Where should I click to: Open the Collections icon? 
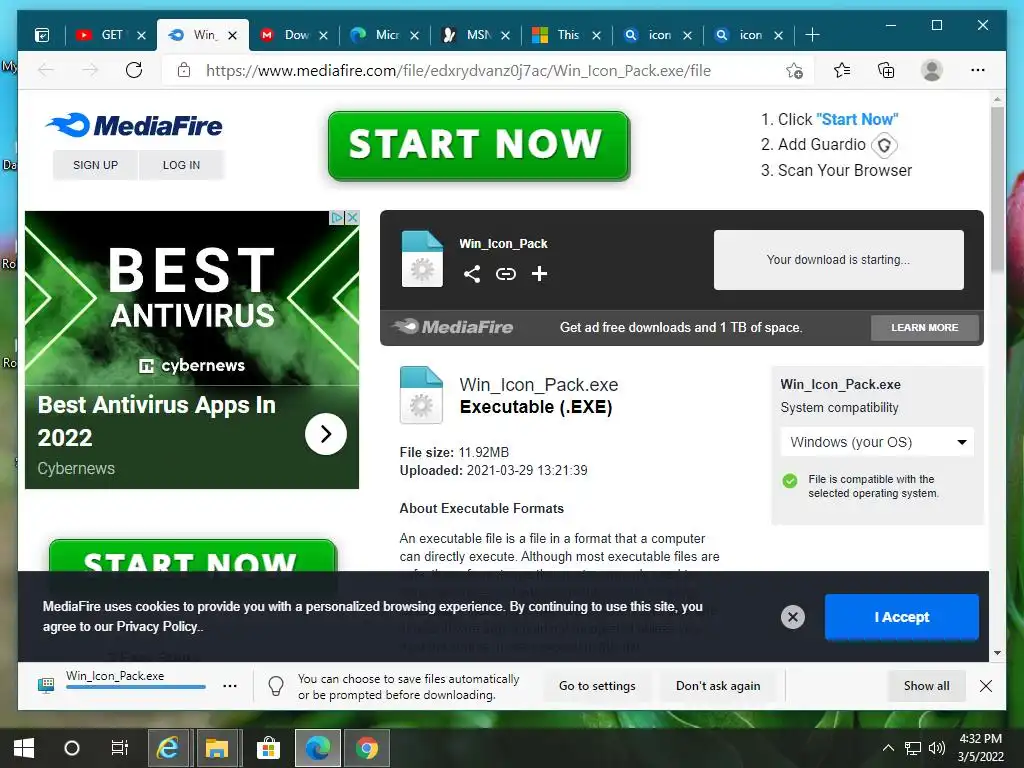coord(886,70)
